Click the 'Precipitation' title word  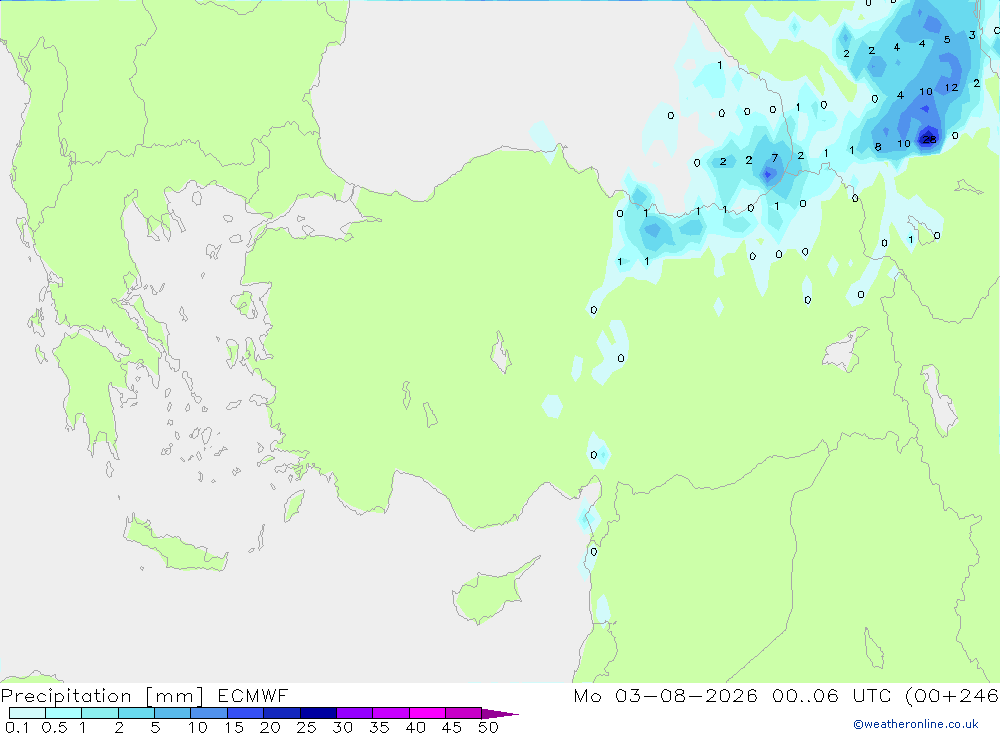(x=66, y=696)
